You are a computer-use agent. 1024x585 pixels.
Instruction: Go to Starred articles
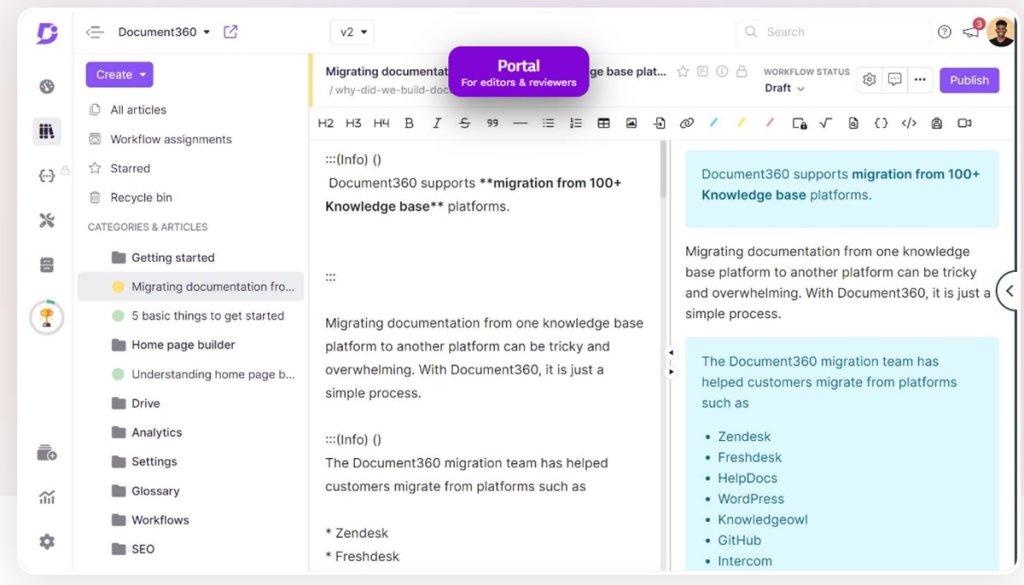pyautogui.click(x=130, y=168)
